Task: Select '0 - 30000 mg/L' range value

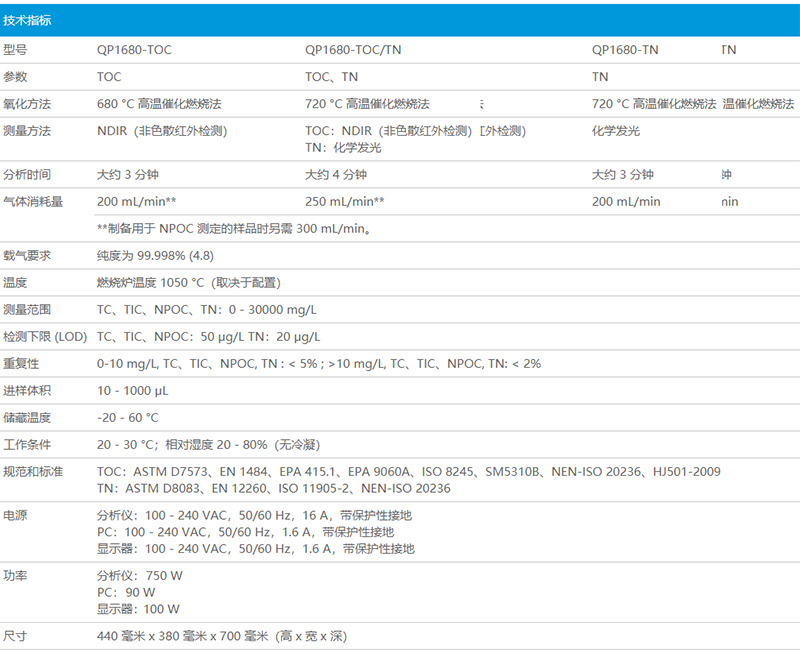Action: pos(272,310)
